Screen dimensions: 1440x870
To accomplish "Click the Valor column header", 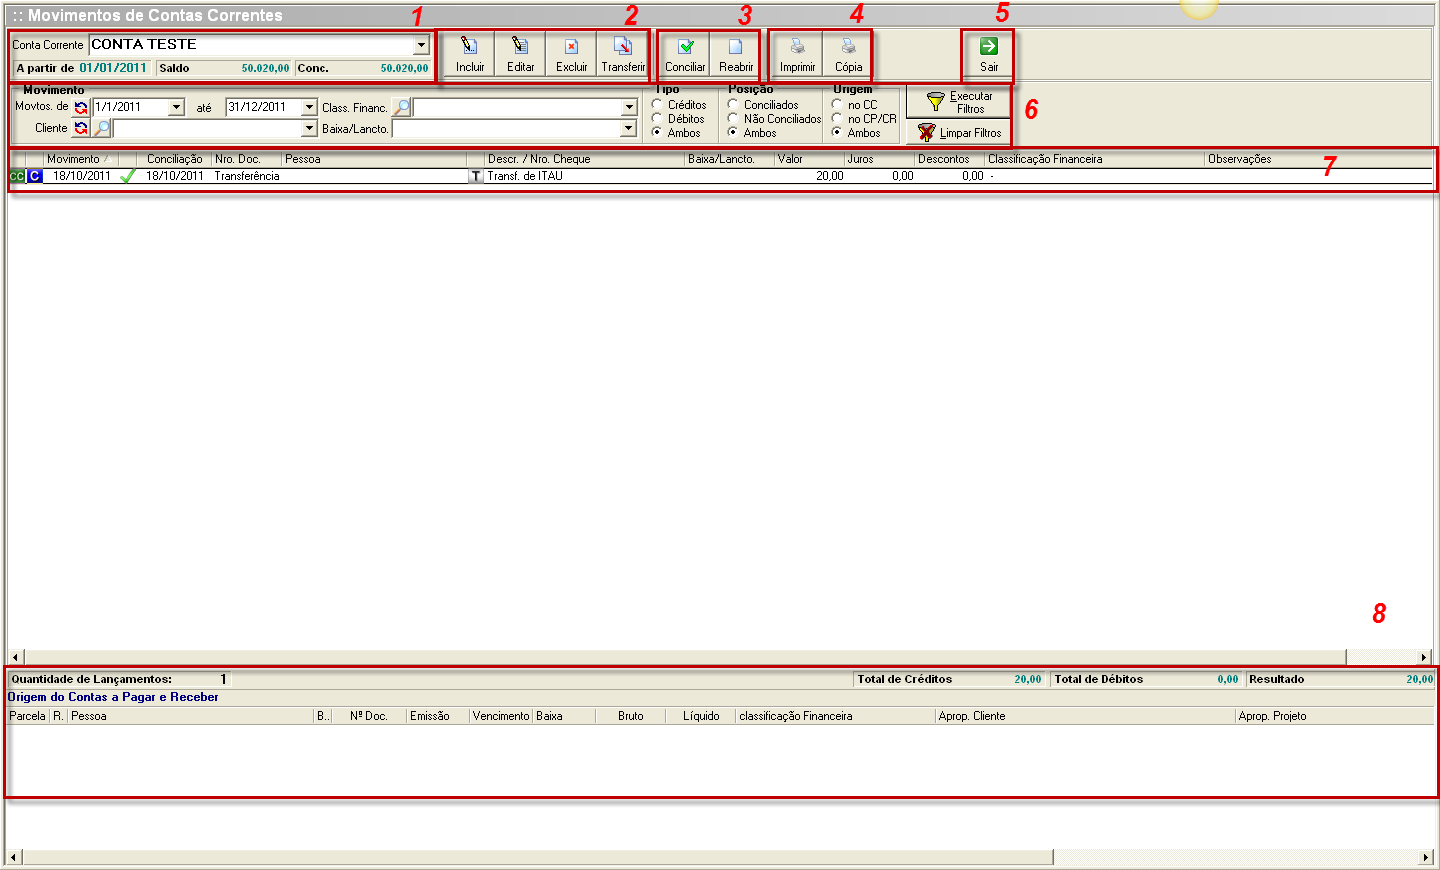I will click(809, 159).
